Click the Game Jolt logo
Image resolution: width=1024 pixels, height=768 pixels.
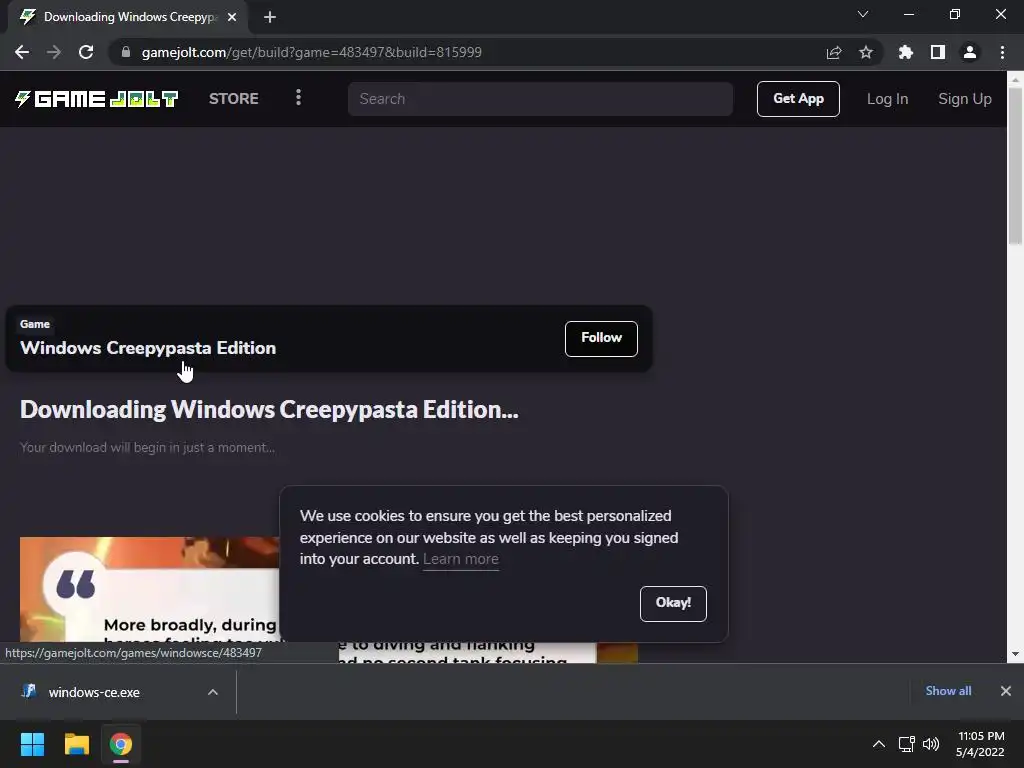(x=97, y=99)
